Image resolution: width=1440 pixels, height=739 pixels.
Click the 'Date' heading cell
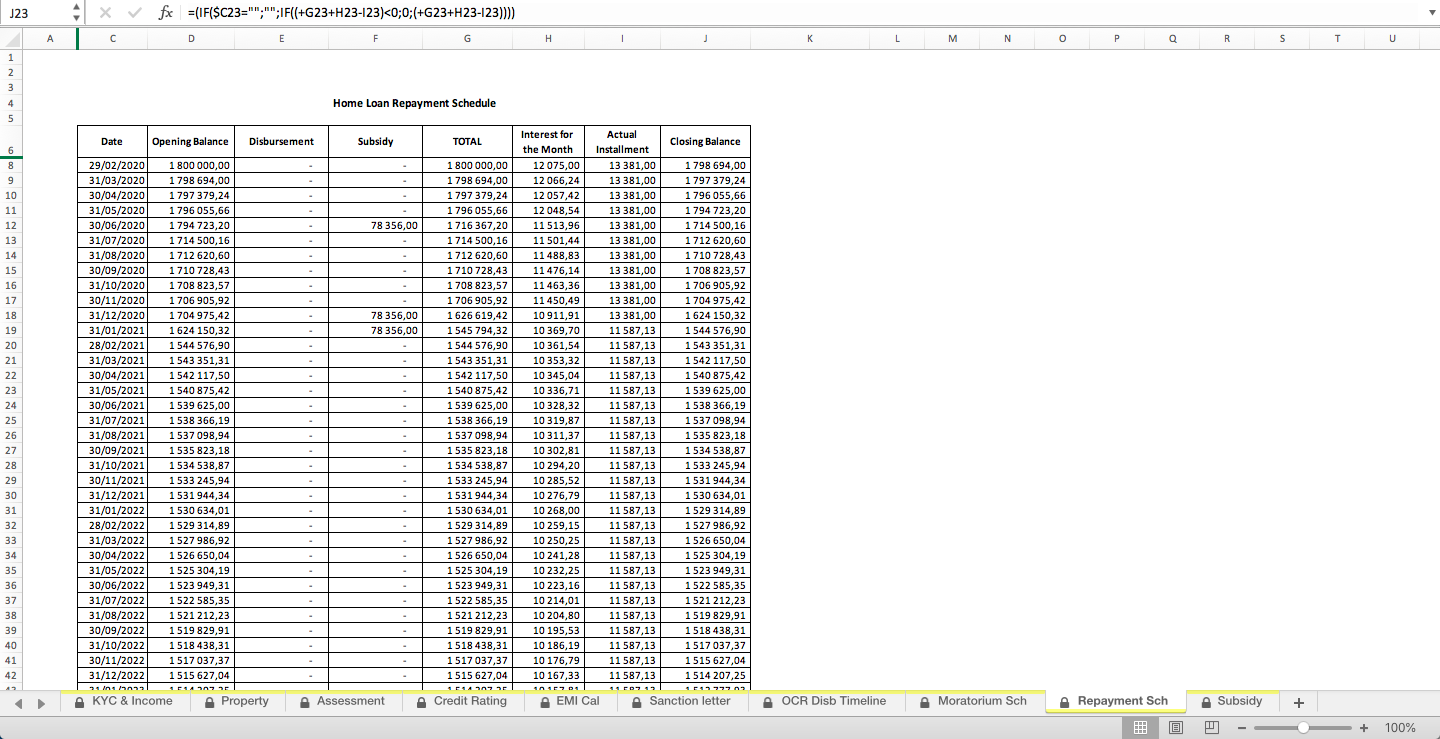[112, 141]
